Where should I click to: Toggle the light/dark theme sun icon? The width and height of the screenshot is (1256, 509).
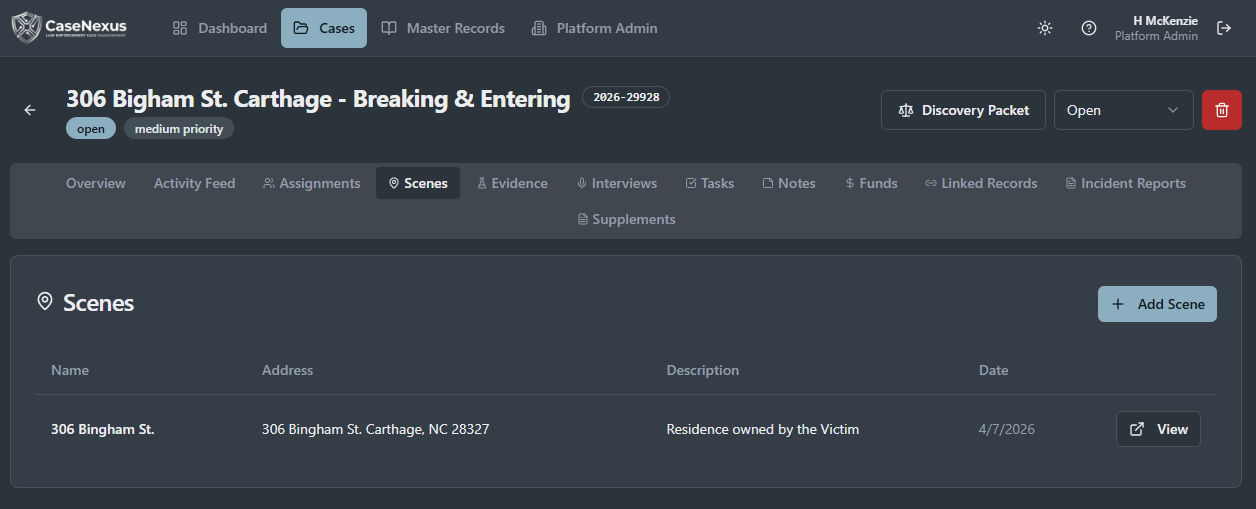point(1045,28)
